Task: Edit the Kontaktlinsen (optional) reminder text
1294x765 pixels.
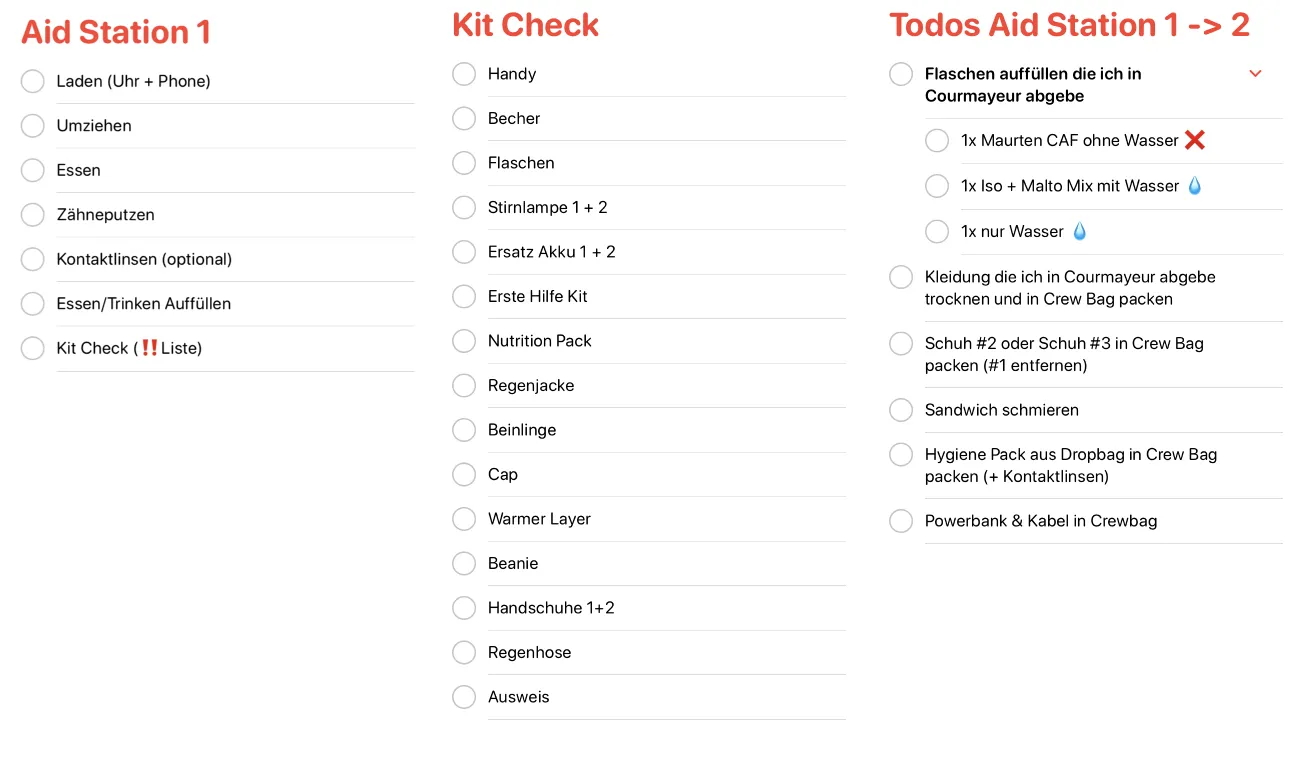Action: 144,259
